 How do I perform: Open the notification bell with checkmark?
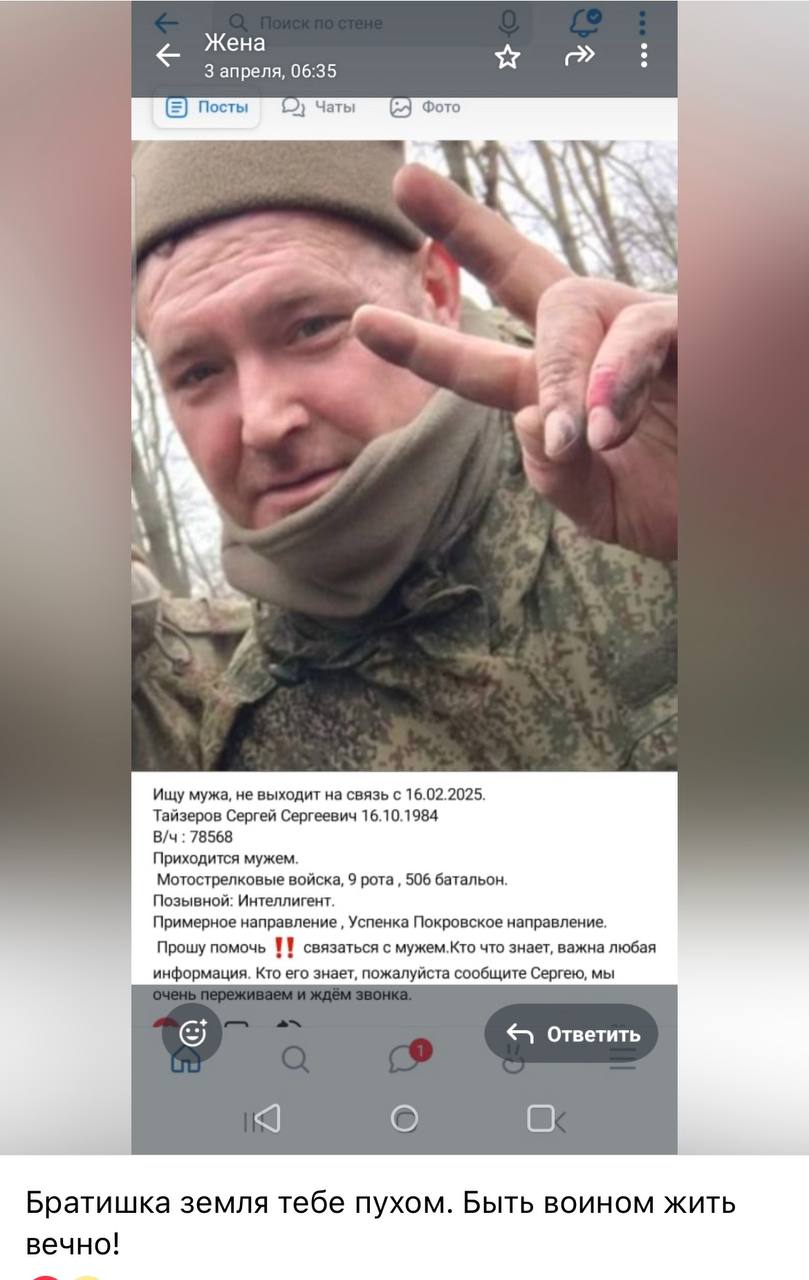click(585, 20)
